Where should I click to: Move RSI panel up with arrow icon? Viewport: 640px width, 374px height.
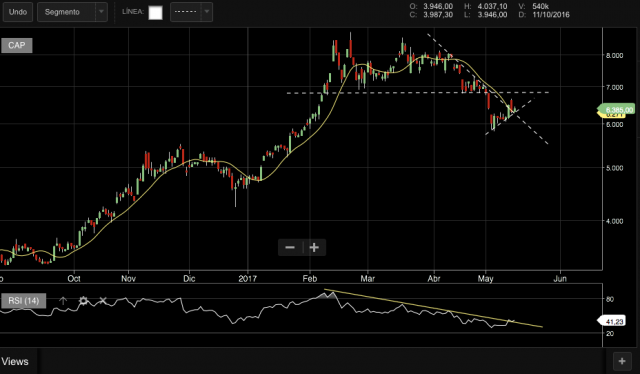[x=63, y=301]
